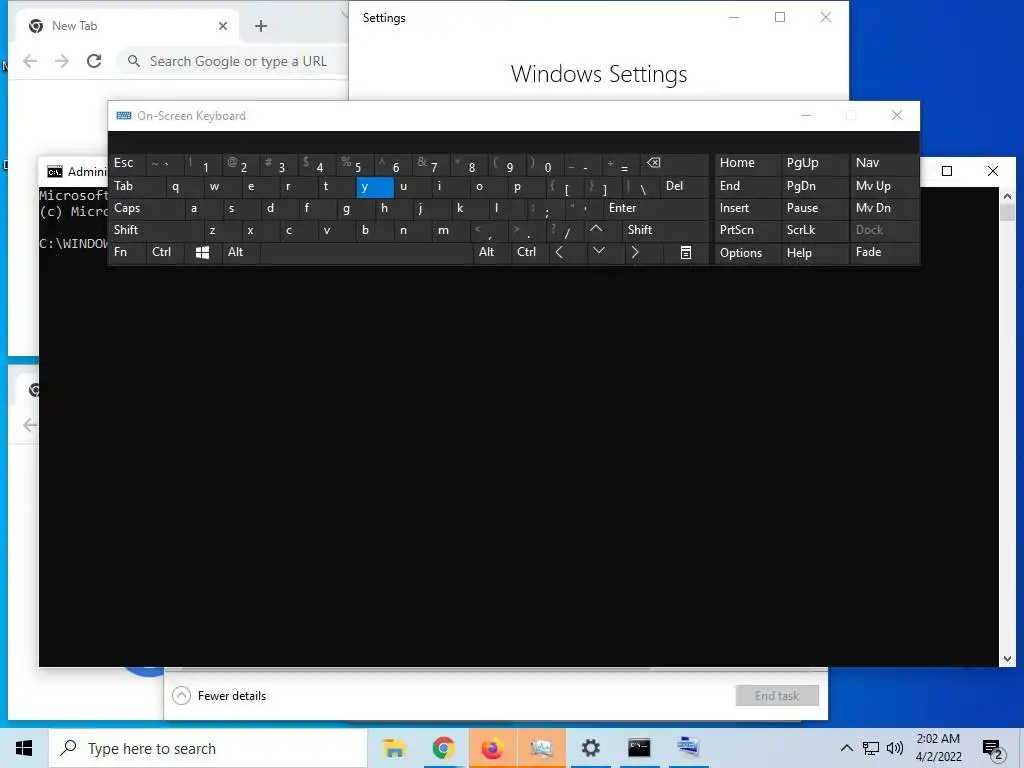Screen dimensions: 1024x768
Task: Click the End key on On-Screen Keyboard
Action: (x=747, y=186)
